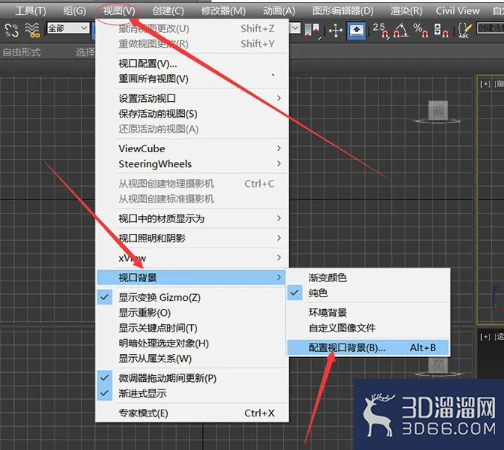Open the 全部 selection filter dropdown
This screenshot has height=450, width=504.
pos(68,28)
